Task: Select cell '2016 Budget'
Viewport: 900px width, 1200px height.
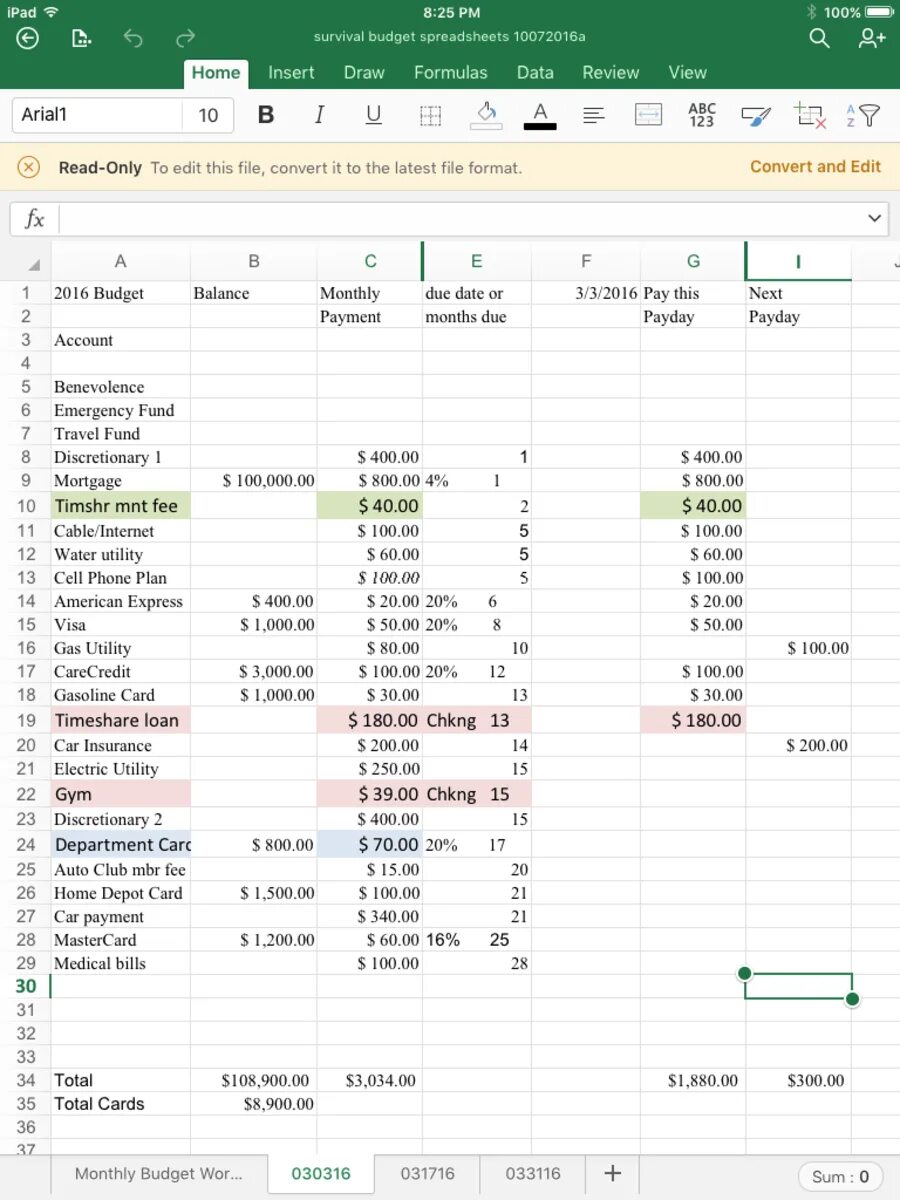Action: pos(120,293)
